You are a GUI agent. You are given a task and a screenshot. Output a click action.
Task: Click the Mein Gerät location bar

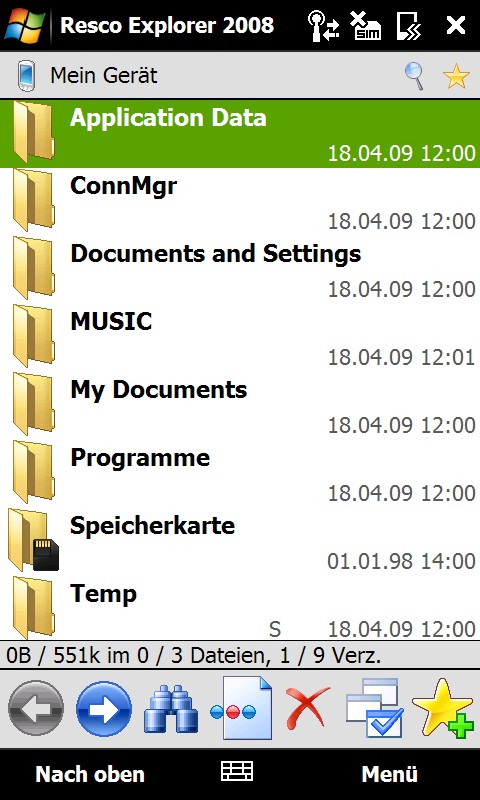click(240, 76)
